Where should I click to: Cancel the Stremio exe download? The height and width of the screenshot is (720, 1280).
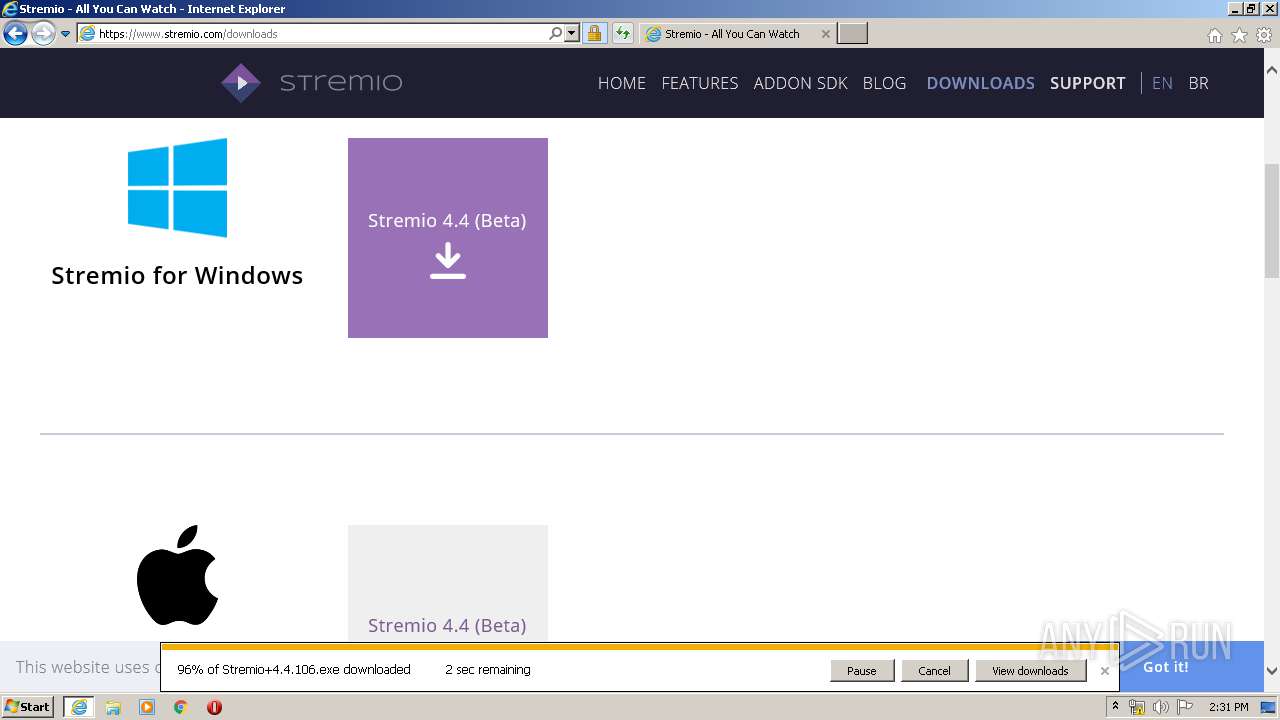[934, 671]
